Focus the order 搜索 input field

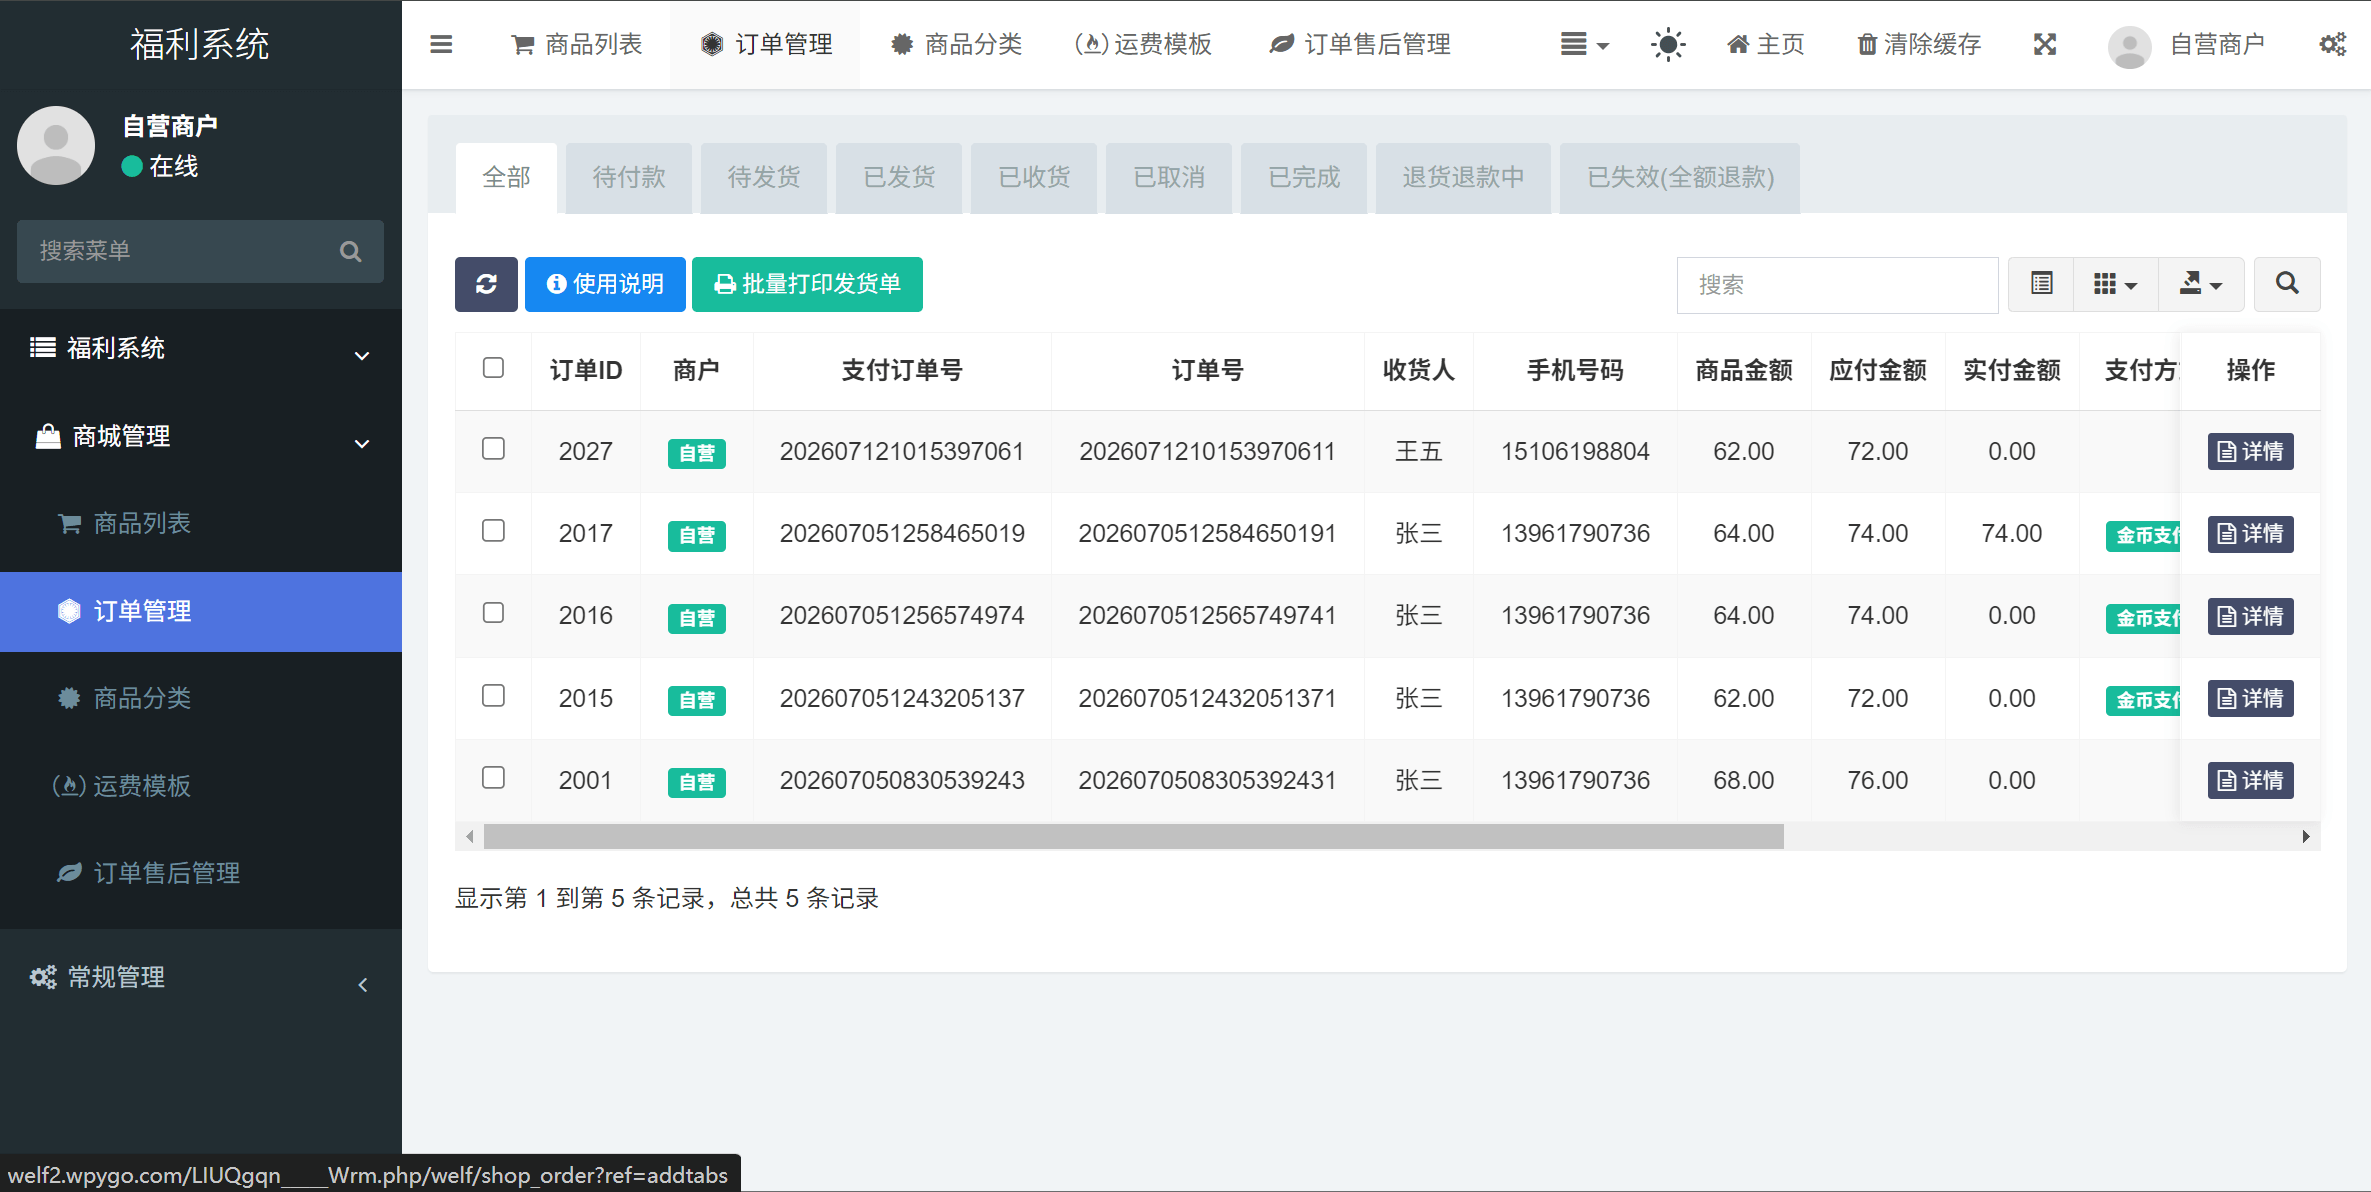(x=1837, y=285)
